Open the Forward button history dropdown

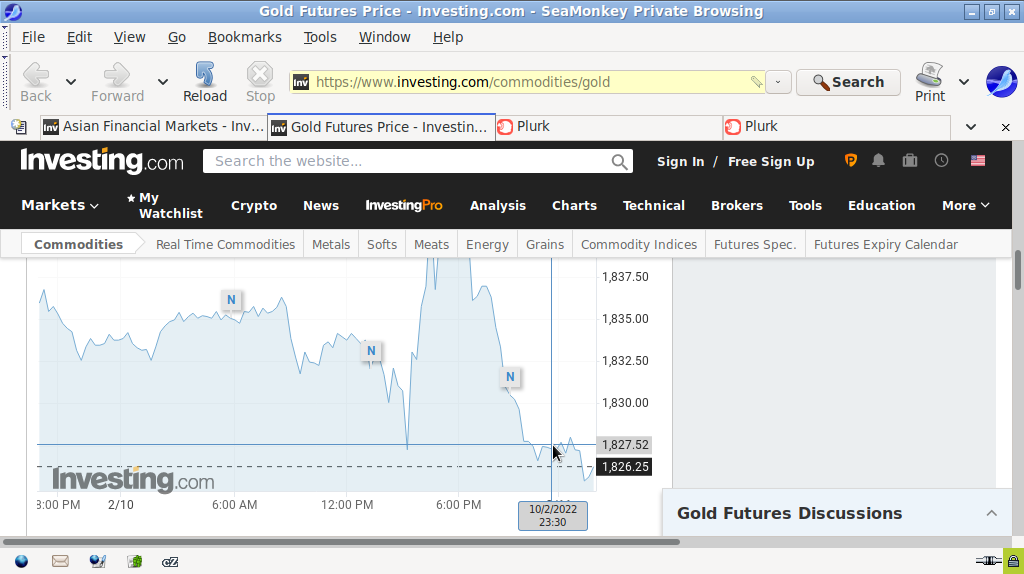pyautogui.click(x=163, y=82)
